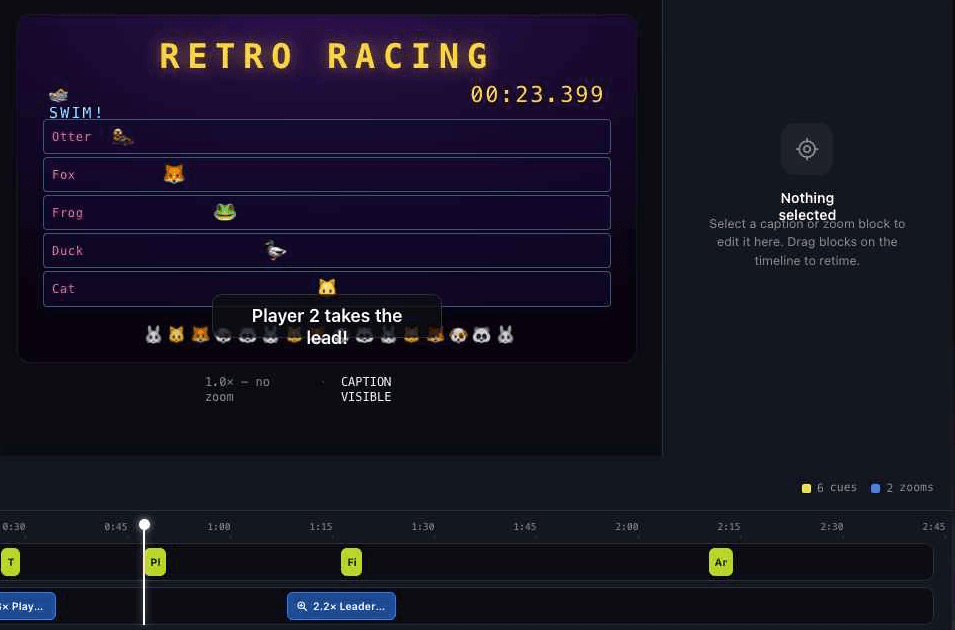This screenshot has width=955, height=630.
Task: Click the 1:15 mark on the timeline ruler
Action: click(x=320, y=526)
